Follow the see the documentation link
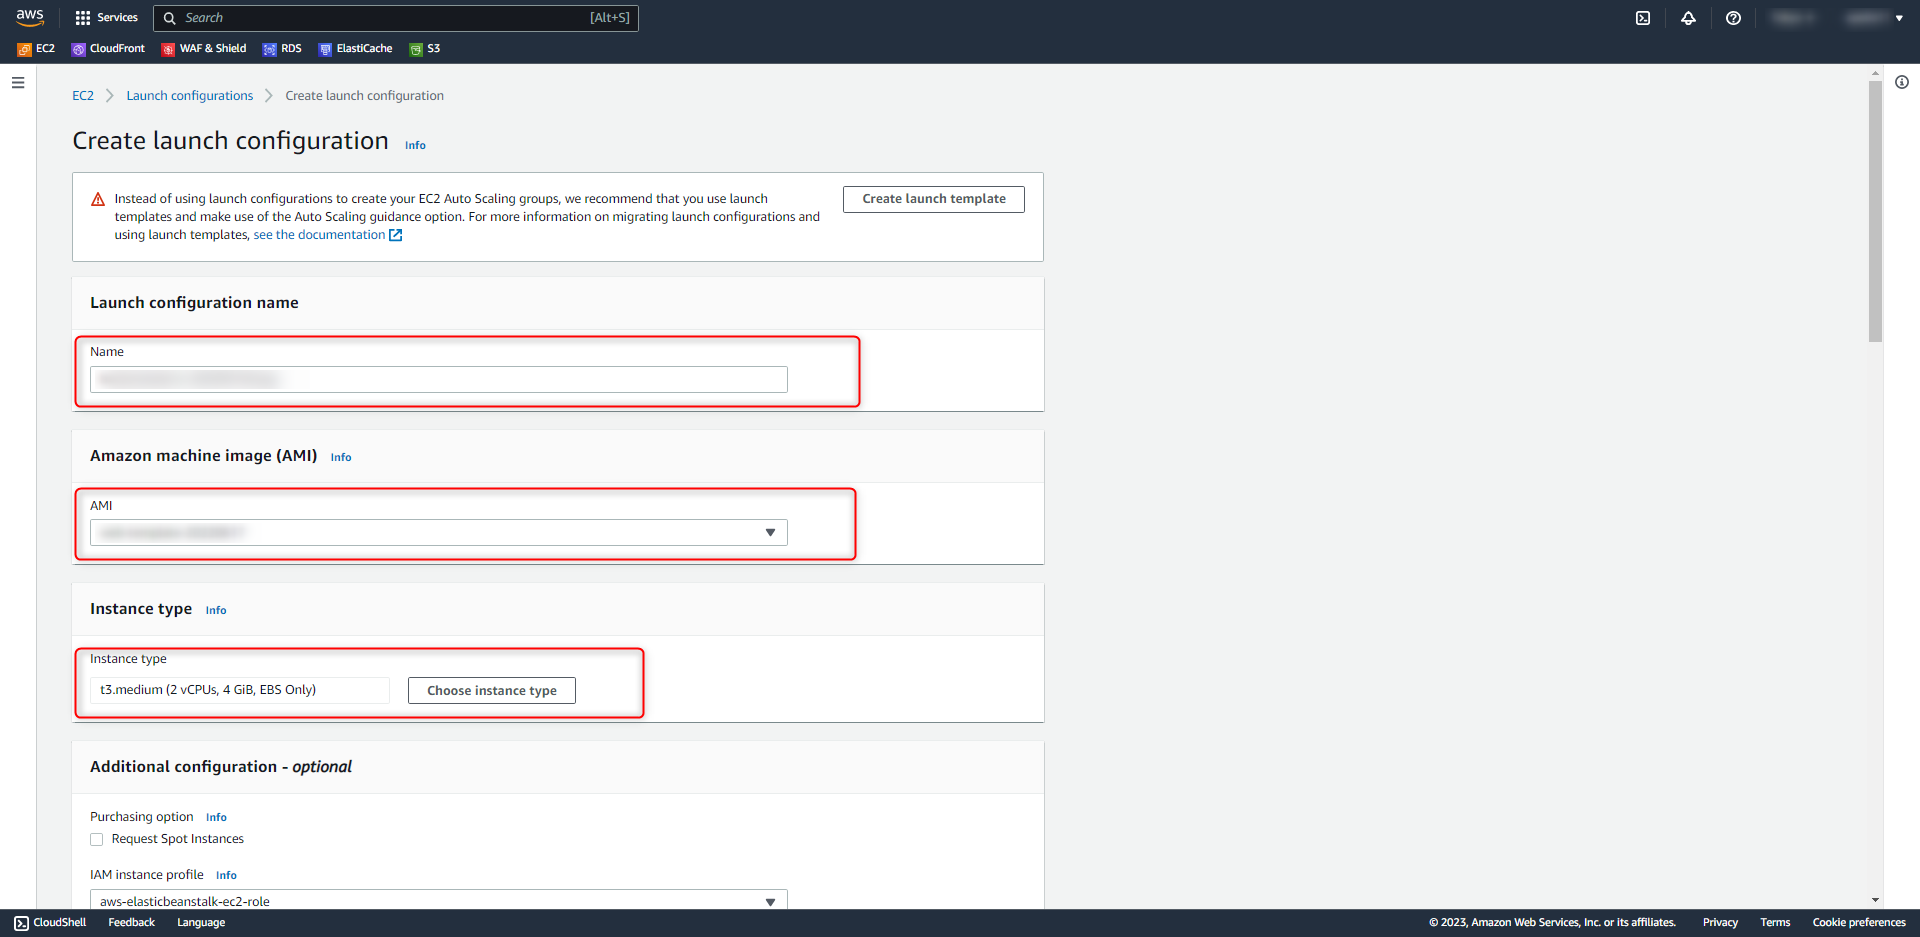The height and width of the screenshot is (937, 1920). coord(319,235)
